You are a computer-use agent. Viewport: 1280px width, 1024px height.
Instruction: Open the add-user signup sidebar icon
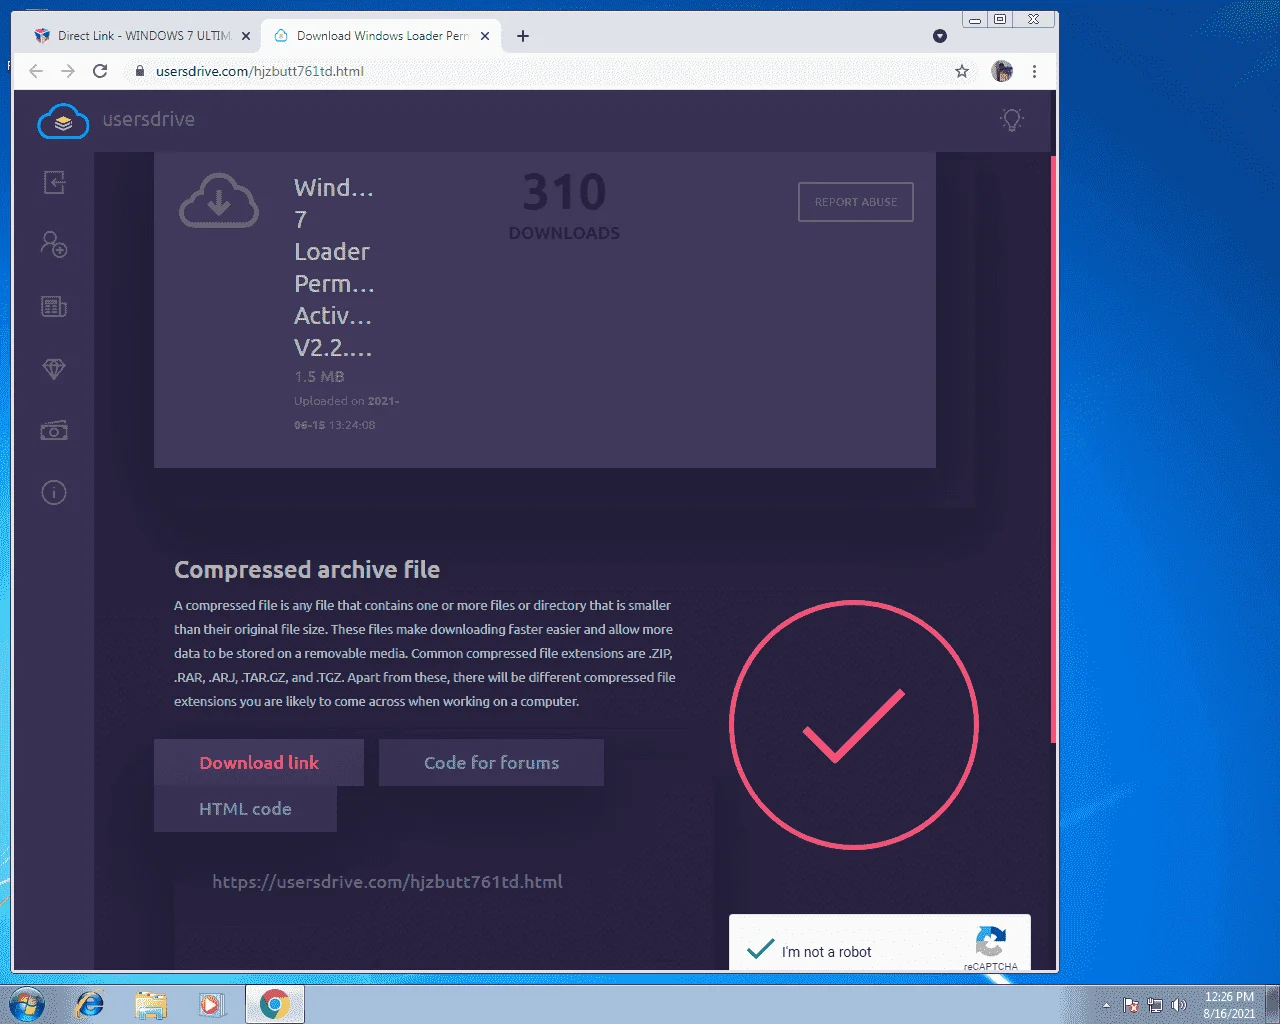pos(54,244)
